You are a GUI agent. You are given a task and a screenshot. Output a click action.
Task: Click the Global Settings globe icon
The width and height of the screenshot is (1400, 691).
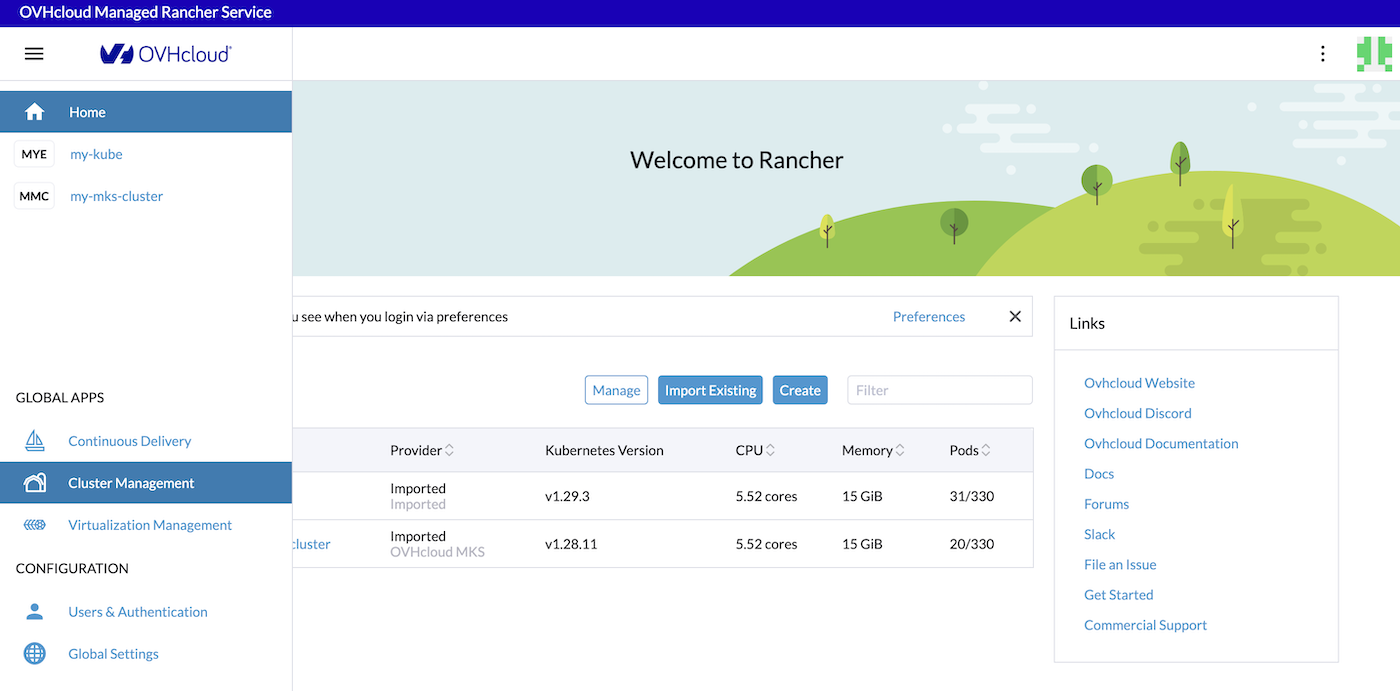point(33,653)
